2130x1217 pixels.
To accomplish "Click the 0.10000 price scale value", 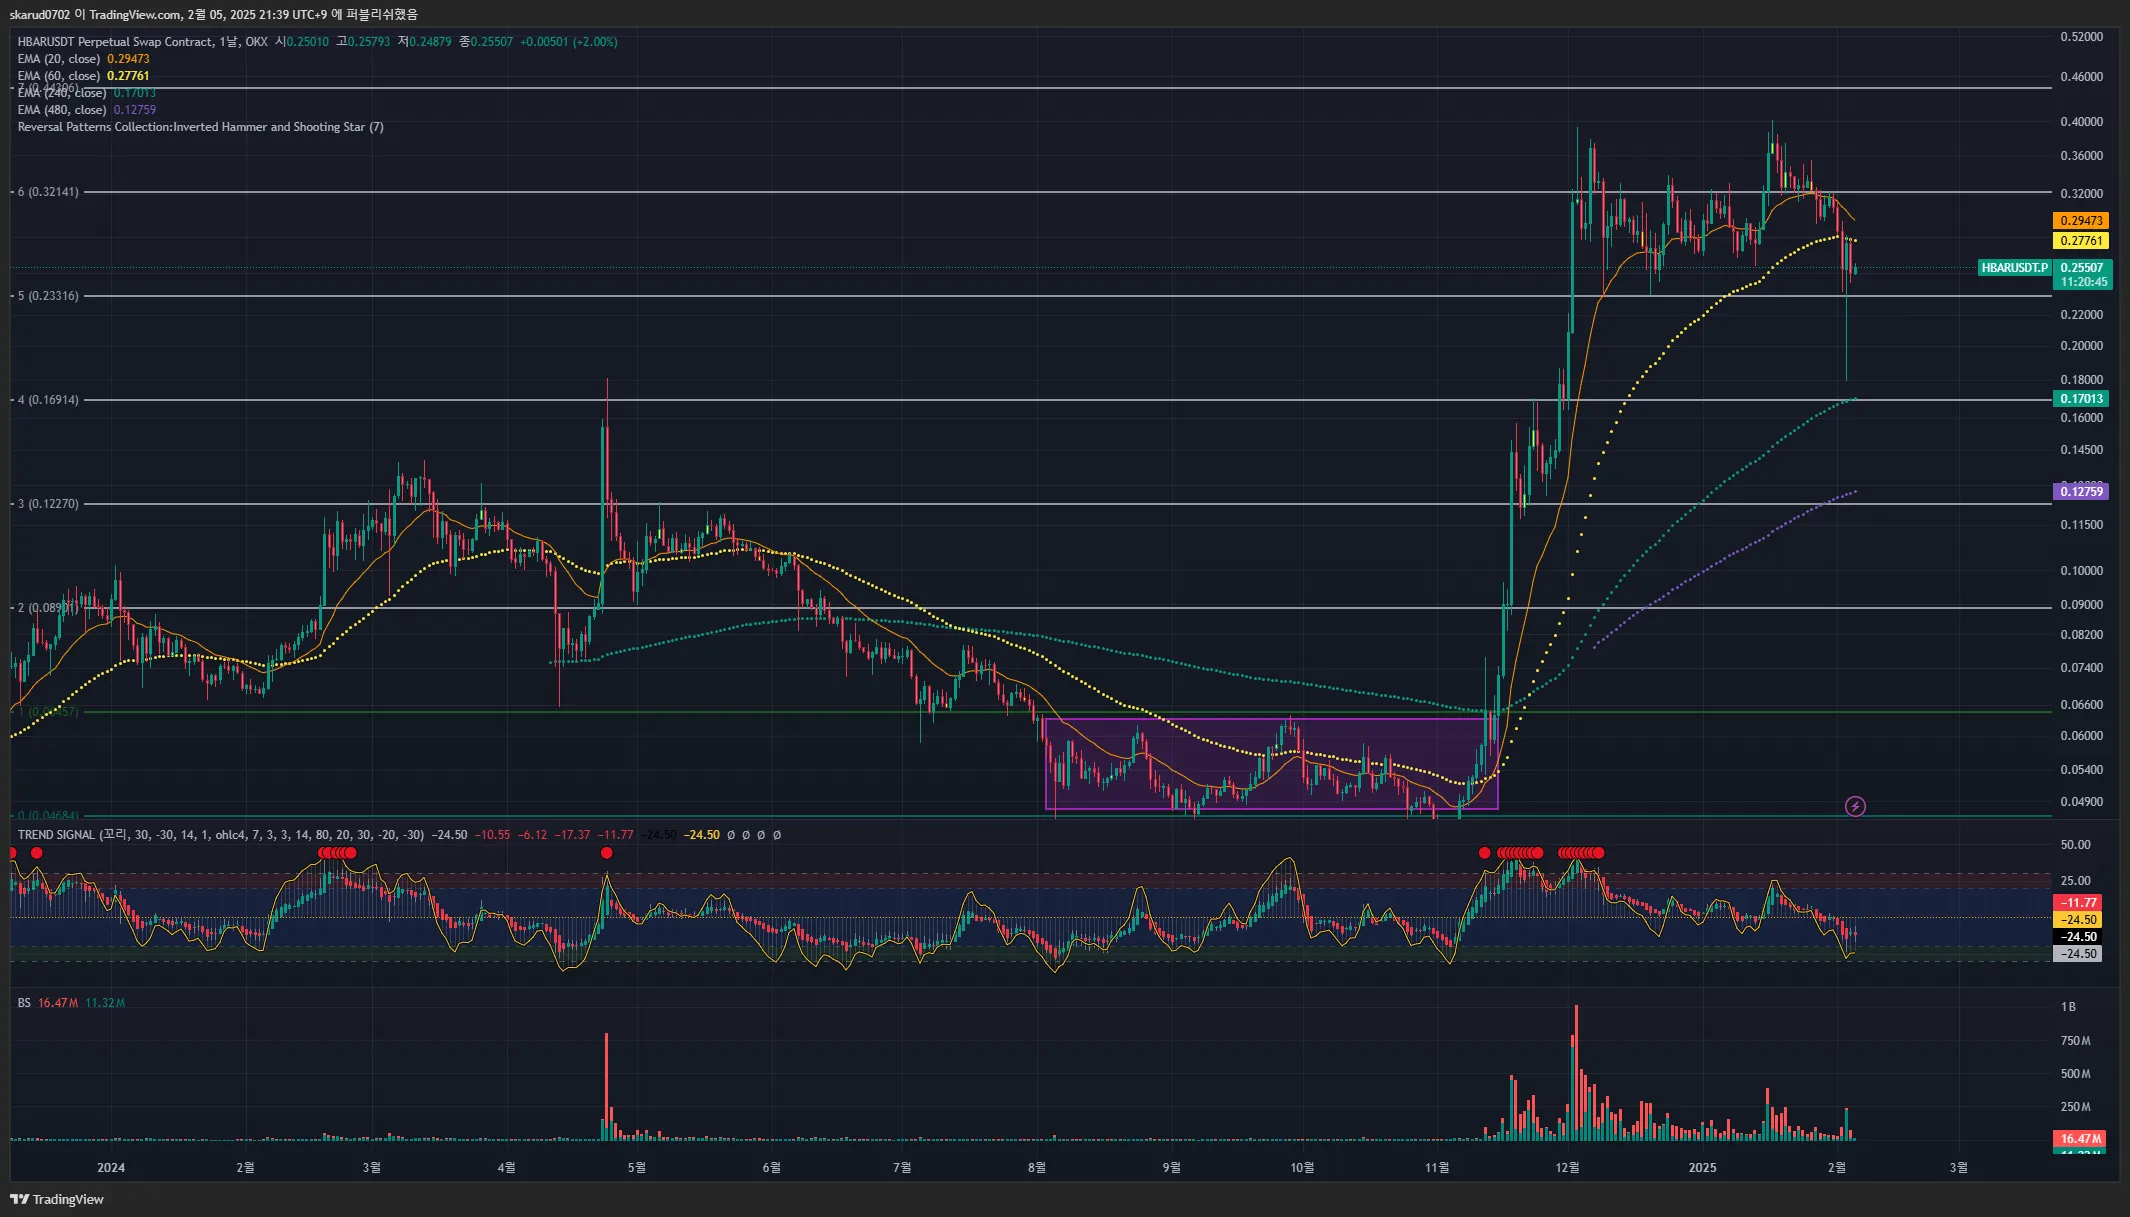I will coord(2081,571).
